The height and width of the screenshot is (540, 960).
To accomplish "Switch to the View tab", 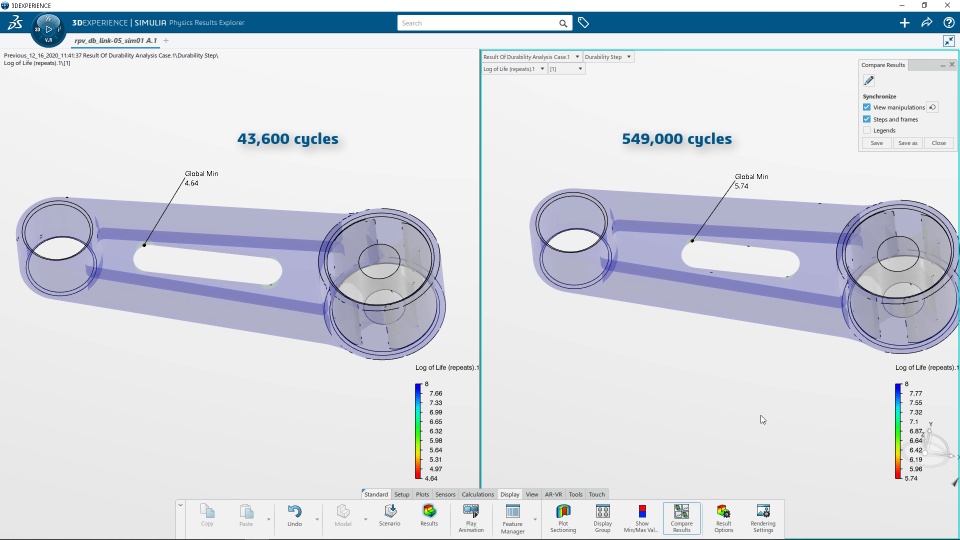I will click(531, 494).
